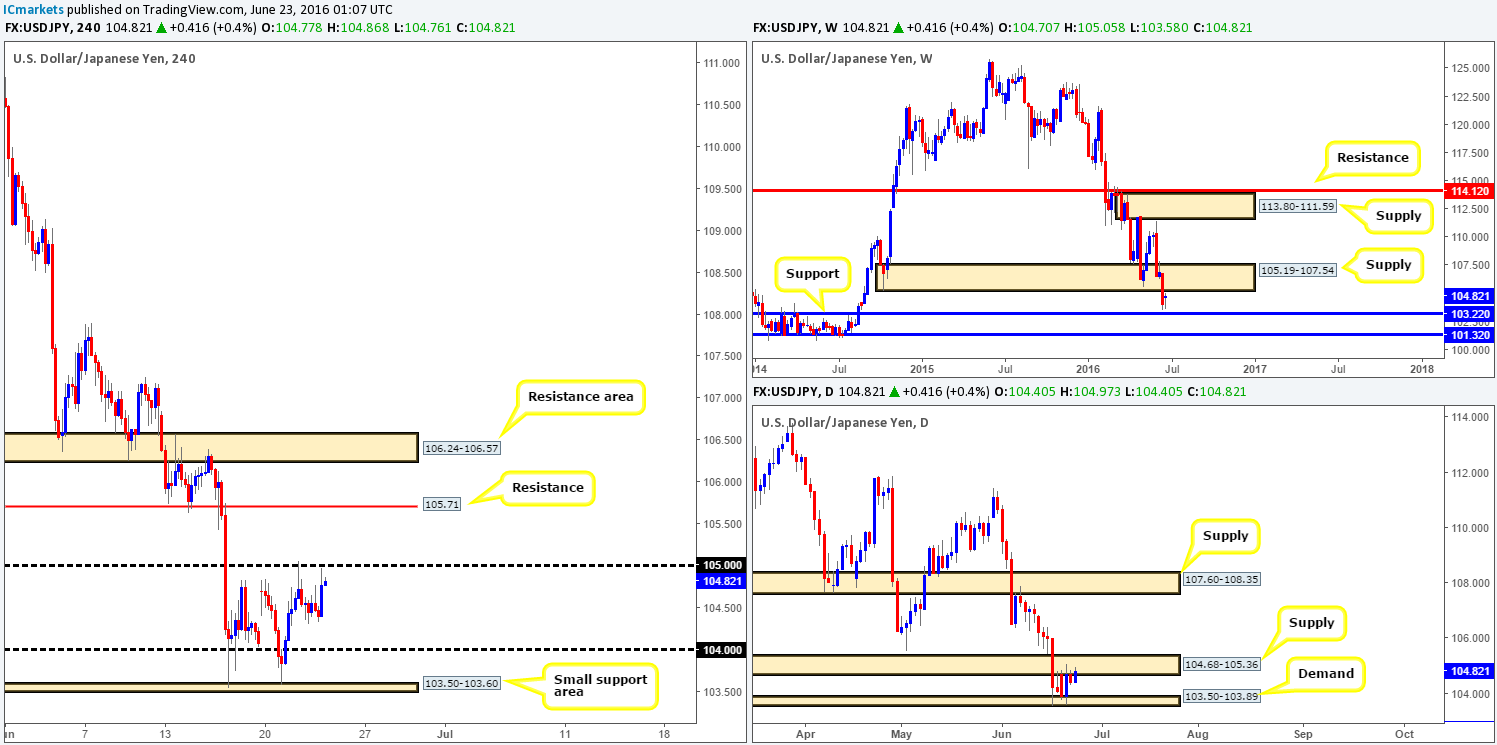
Task: Open the ICmarkets publisher link
Action: point(36,8)
